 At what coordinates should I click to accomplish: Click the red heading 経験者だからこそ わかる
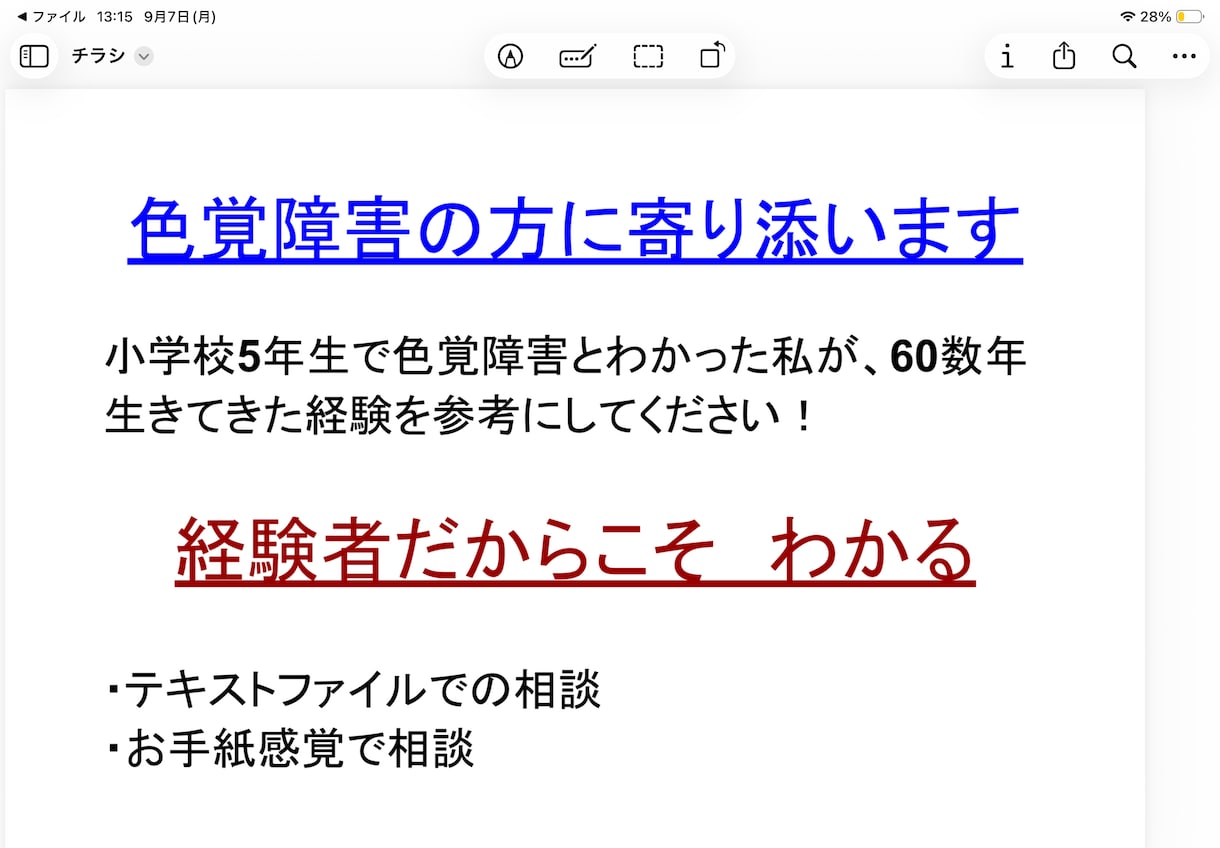[575, 550]
